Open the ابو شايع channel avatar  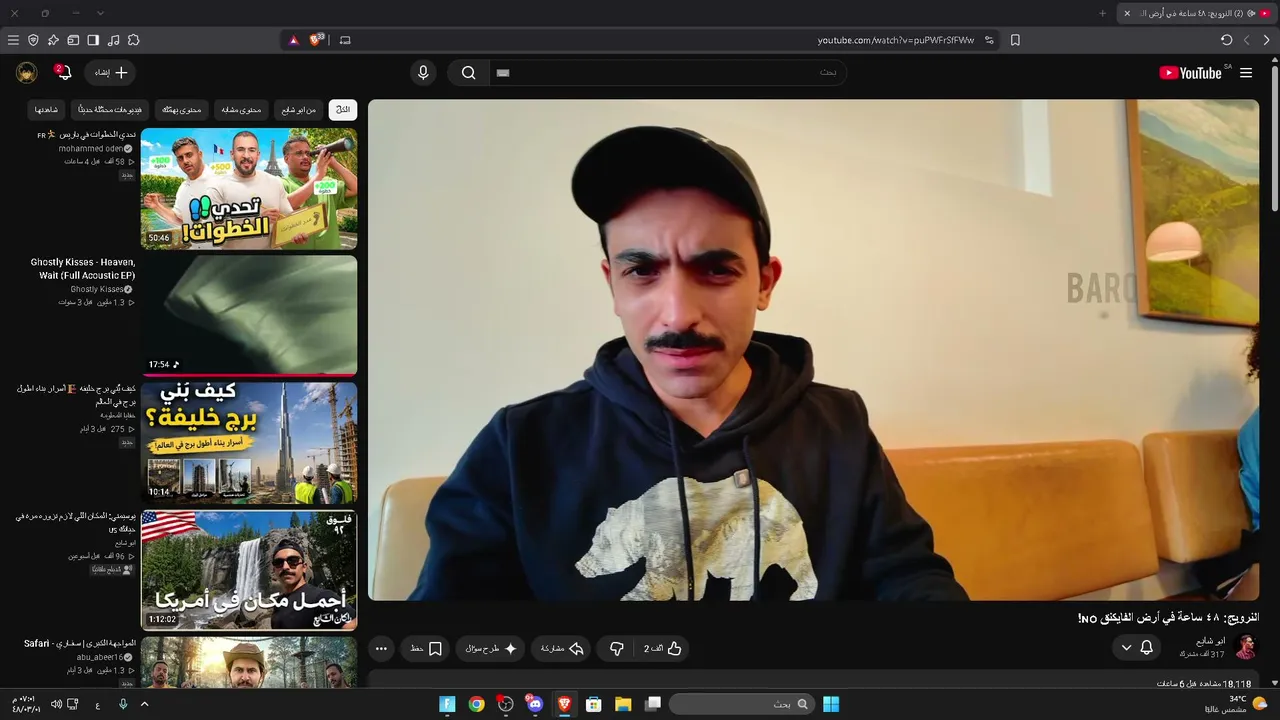[x=1245, y=647]
